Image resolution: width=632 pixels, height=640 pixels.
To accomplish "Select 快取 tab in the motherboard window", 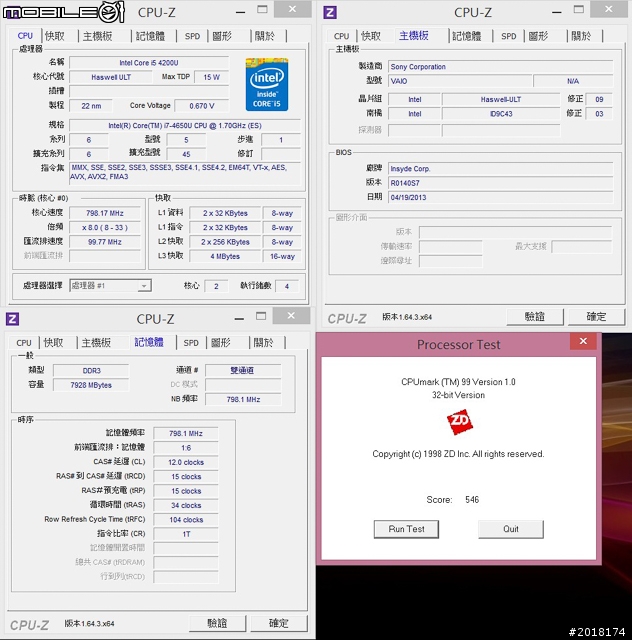I will click(x=371, y=36).
